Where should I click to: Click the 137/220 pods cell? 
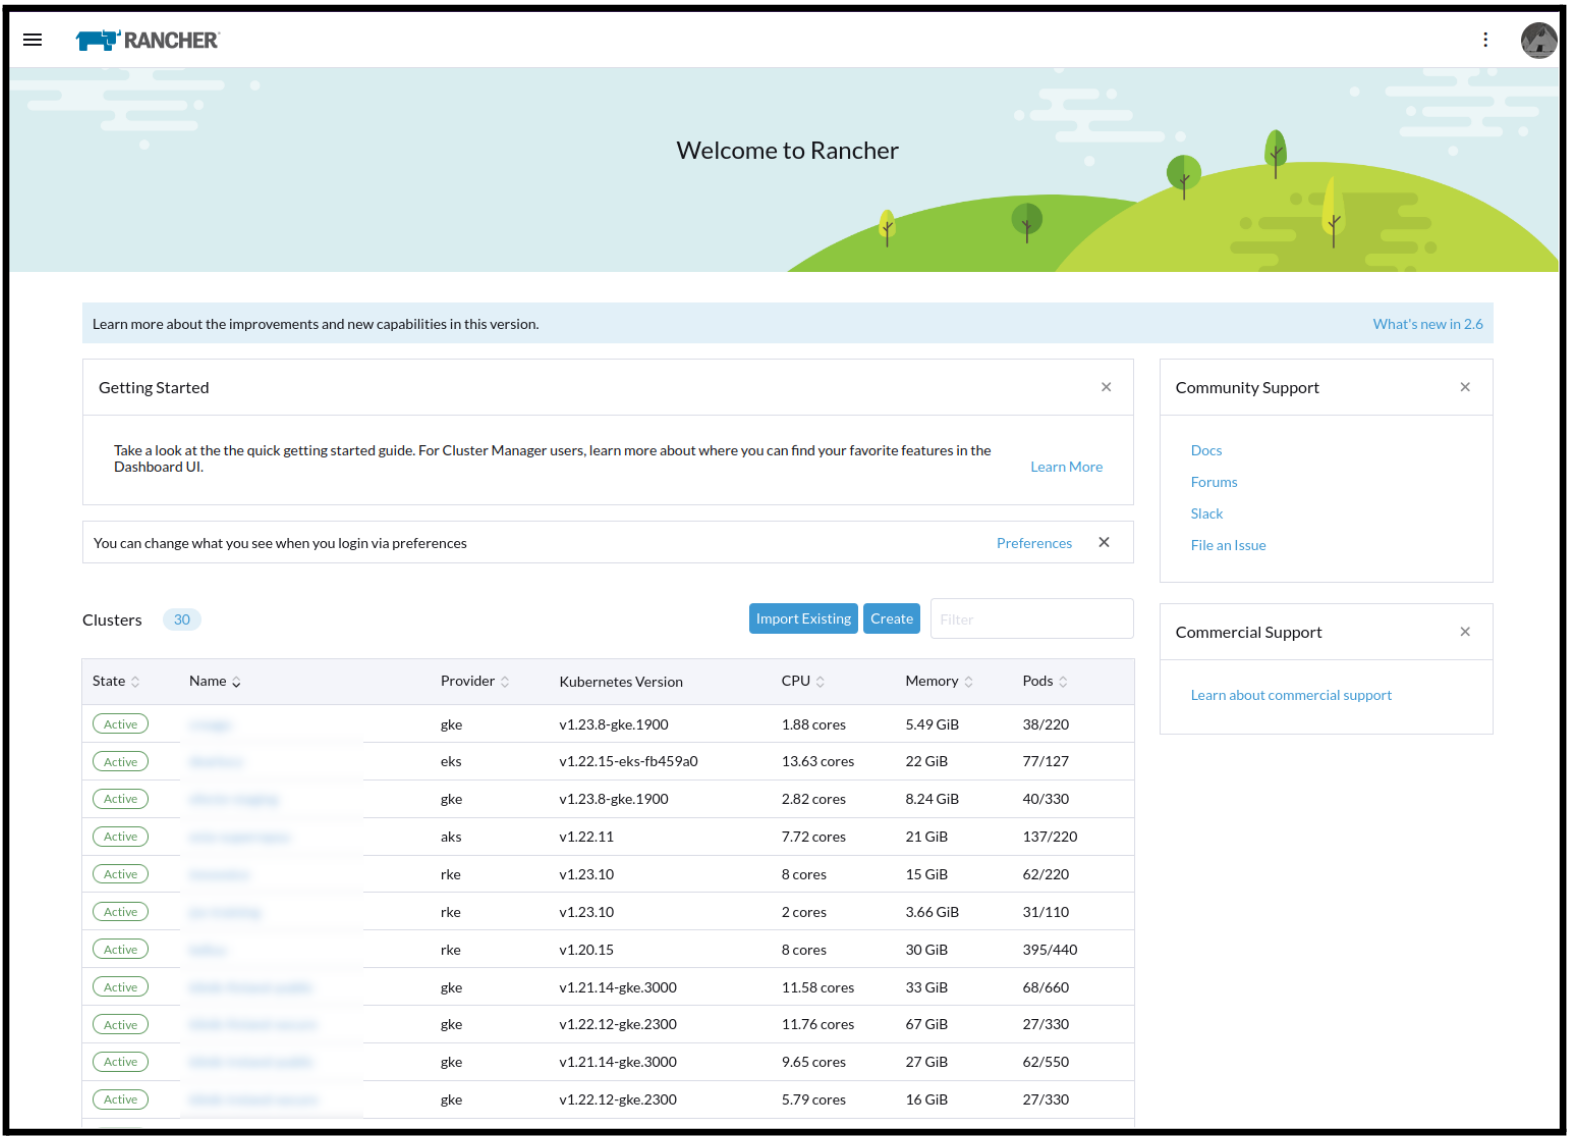pos(1050,837)
